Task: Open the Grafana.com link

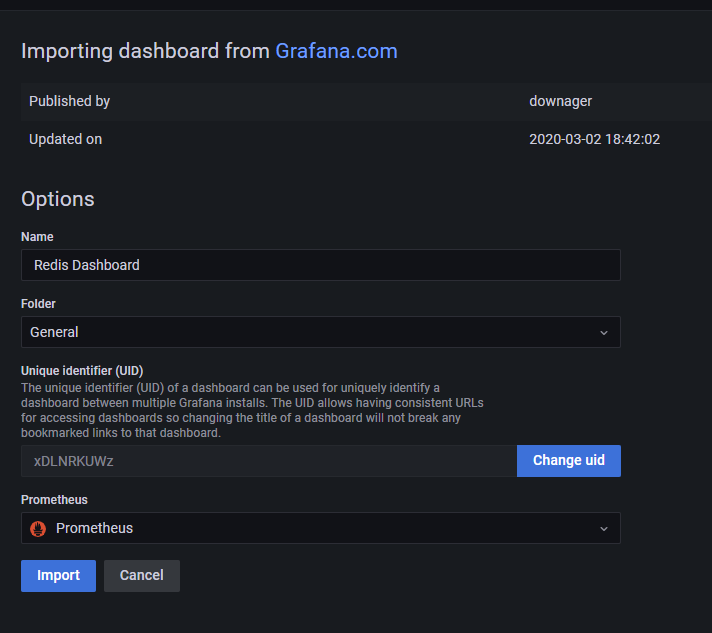Action: click(336, 51)
